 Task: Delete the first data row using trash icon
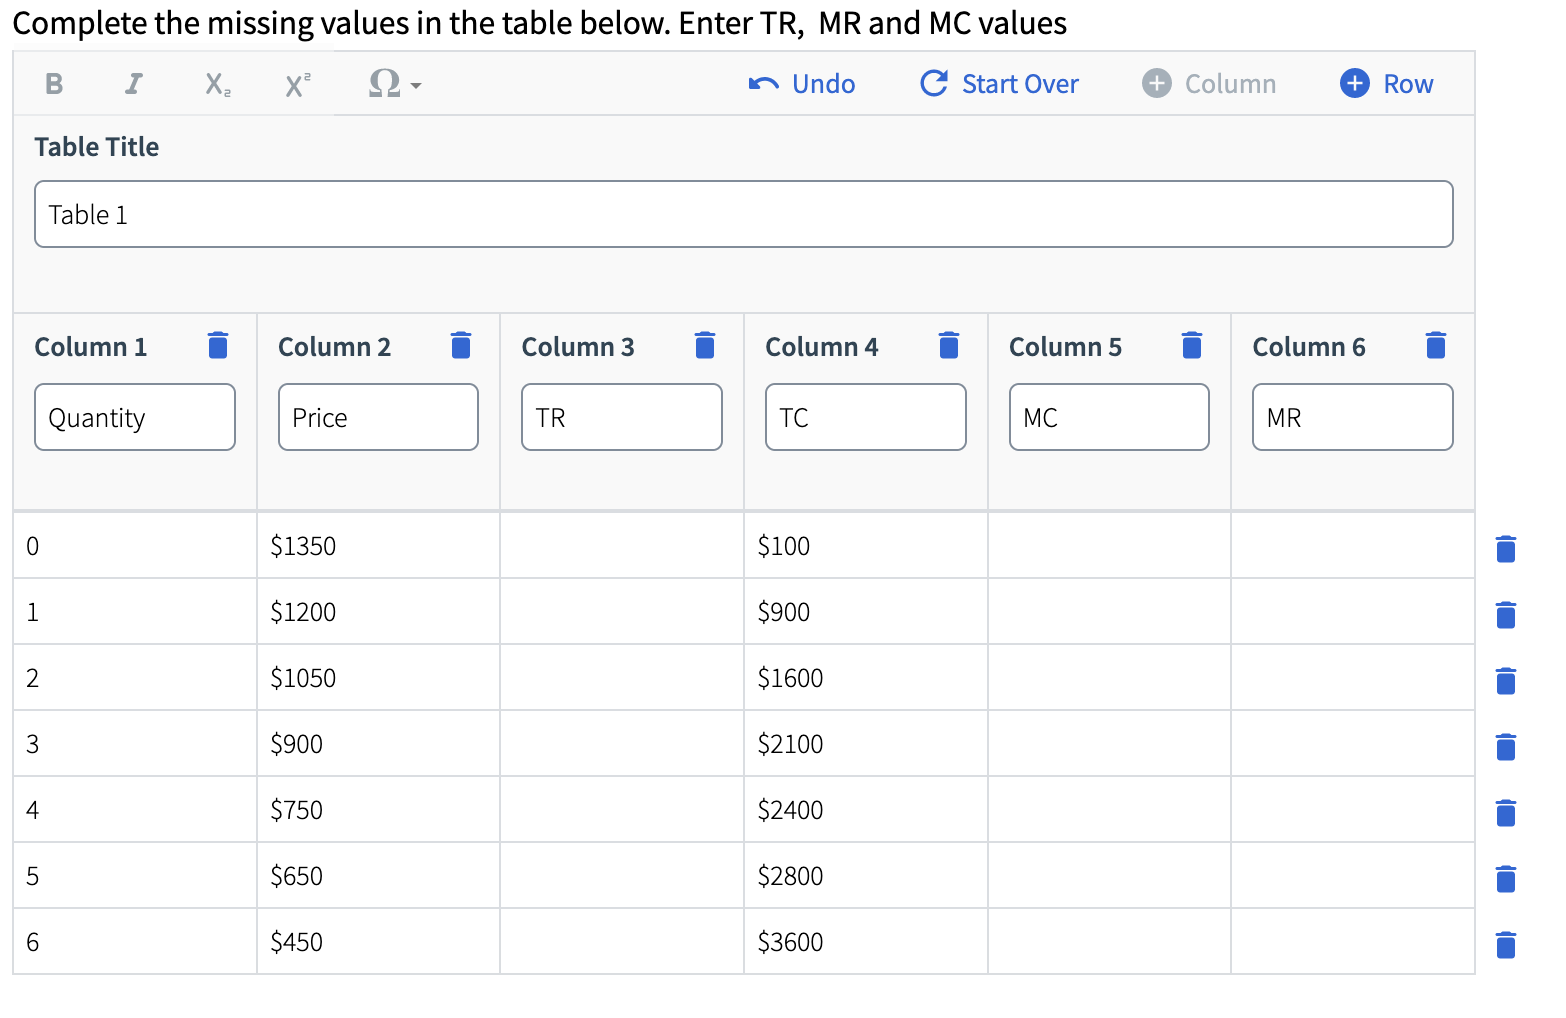1505,548
